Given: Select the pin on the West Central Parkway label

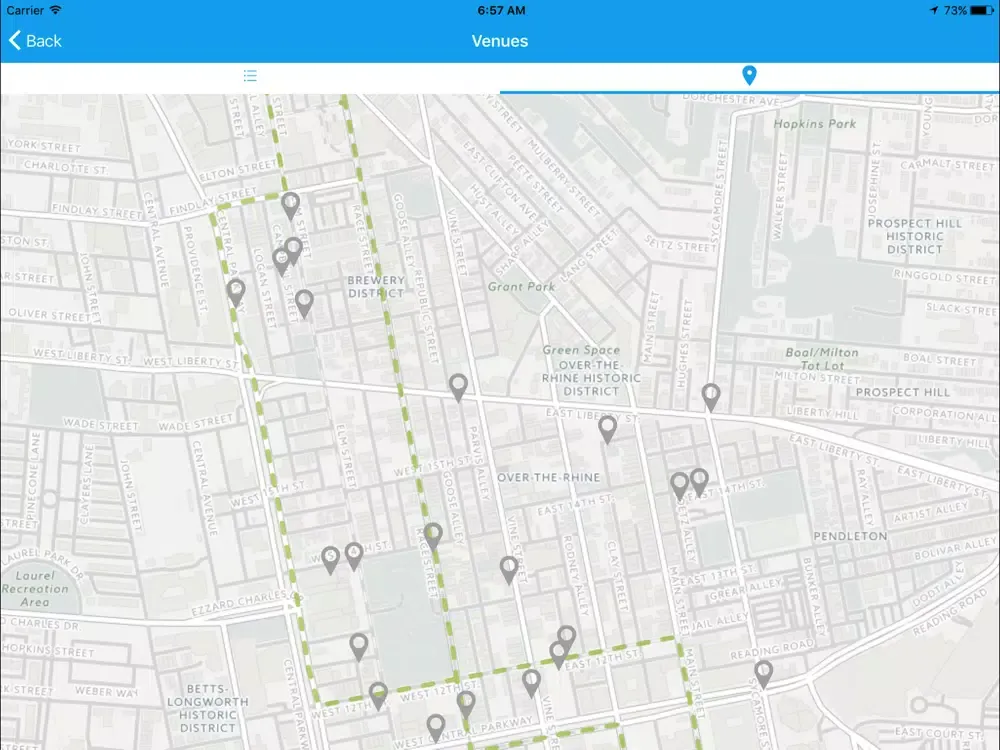Looking at the screenshot, I should [x=436, y=728].
